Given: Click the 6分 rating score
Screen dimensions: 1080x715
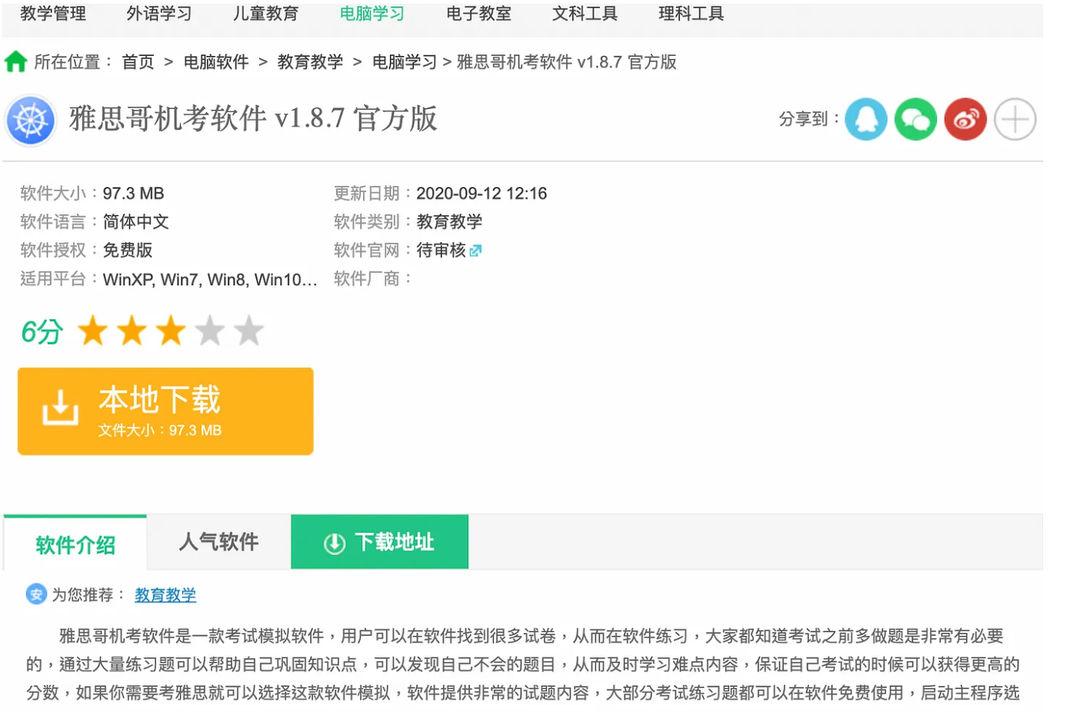Looking at the screenshot, I should tap(42, 332).
